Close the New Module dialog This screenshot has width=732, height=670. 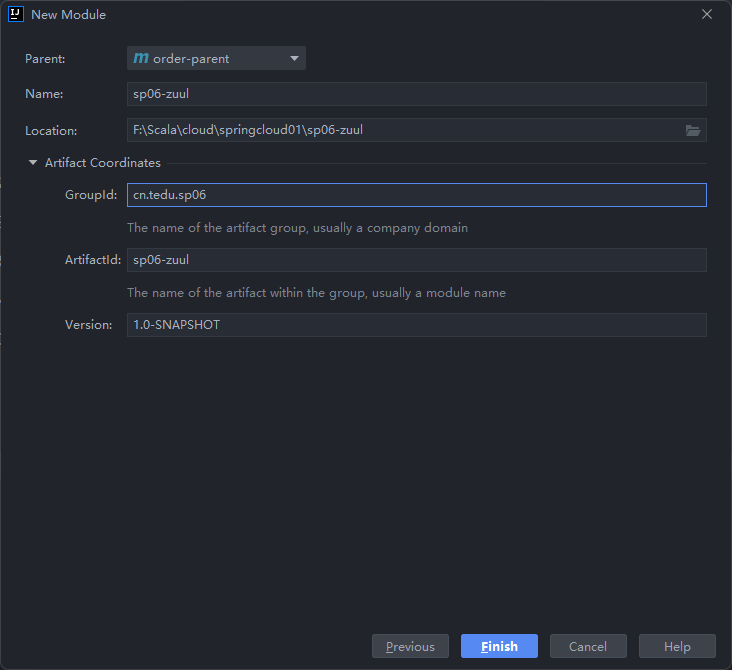(707, 14)
